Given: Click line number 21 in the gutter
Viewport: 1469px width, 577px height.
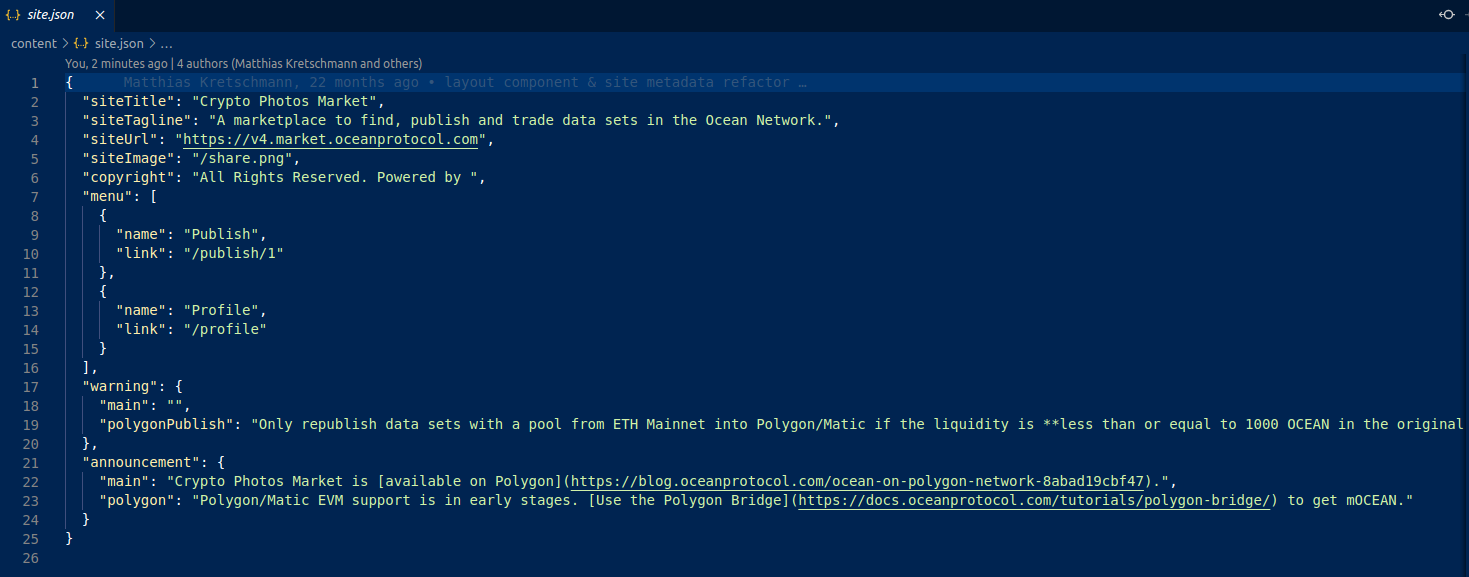Looking at the screenshot, I should coord(30,462).
